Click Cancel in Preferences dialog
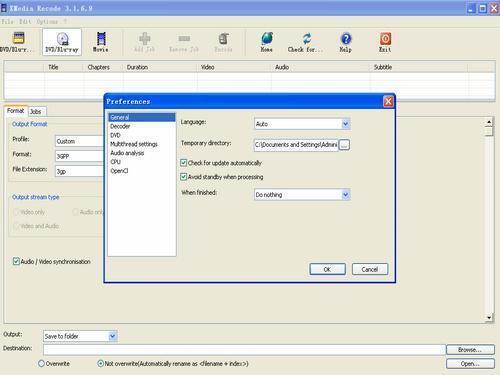Image resolution: width=500 pixels, height=375 pixels. tap(370, 269)
